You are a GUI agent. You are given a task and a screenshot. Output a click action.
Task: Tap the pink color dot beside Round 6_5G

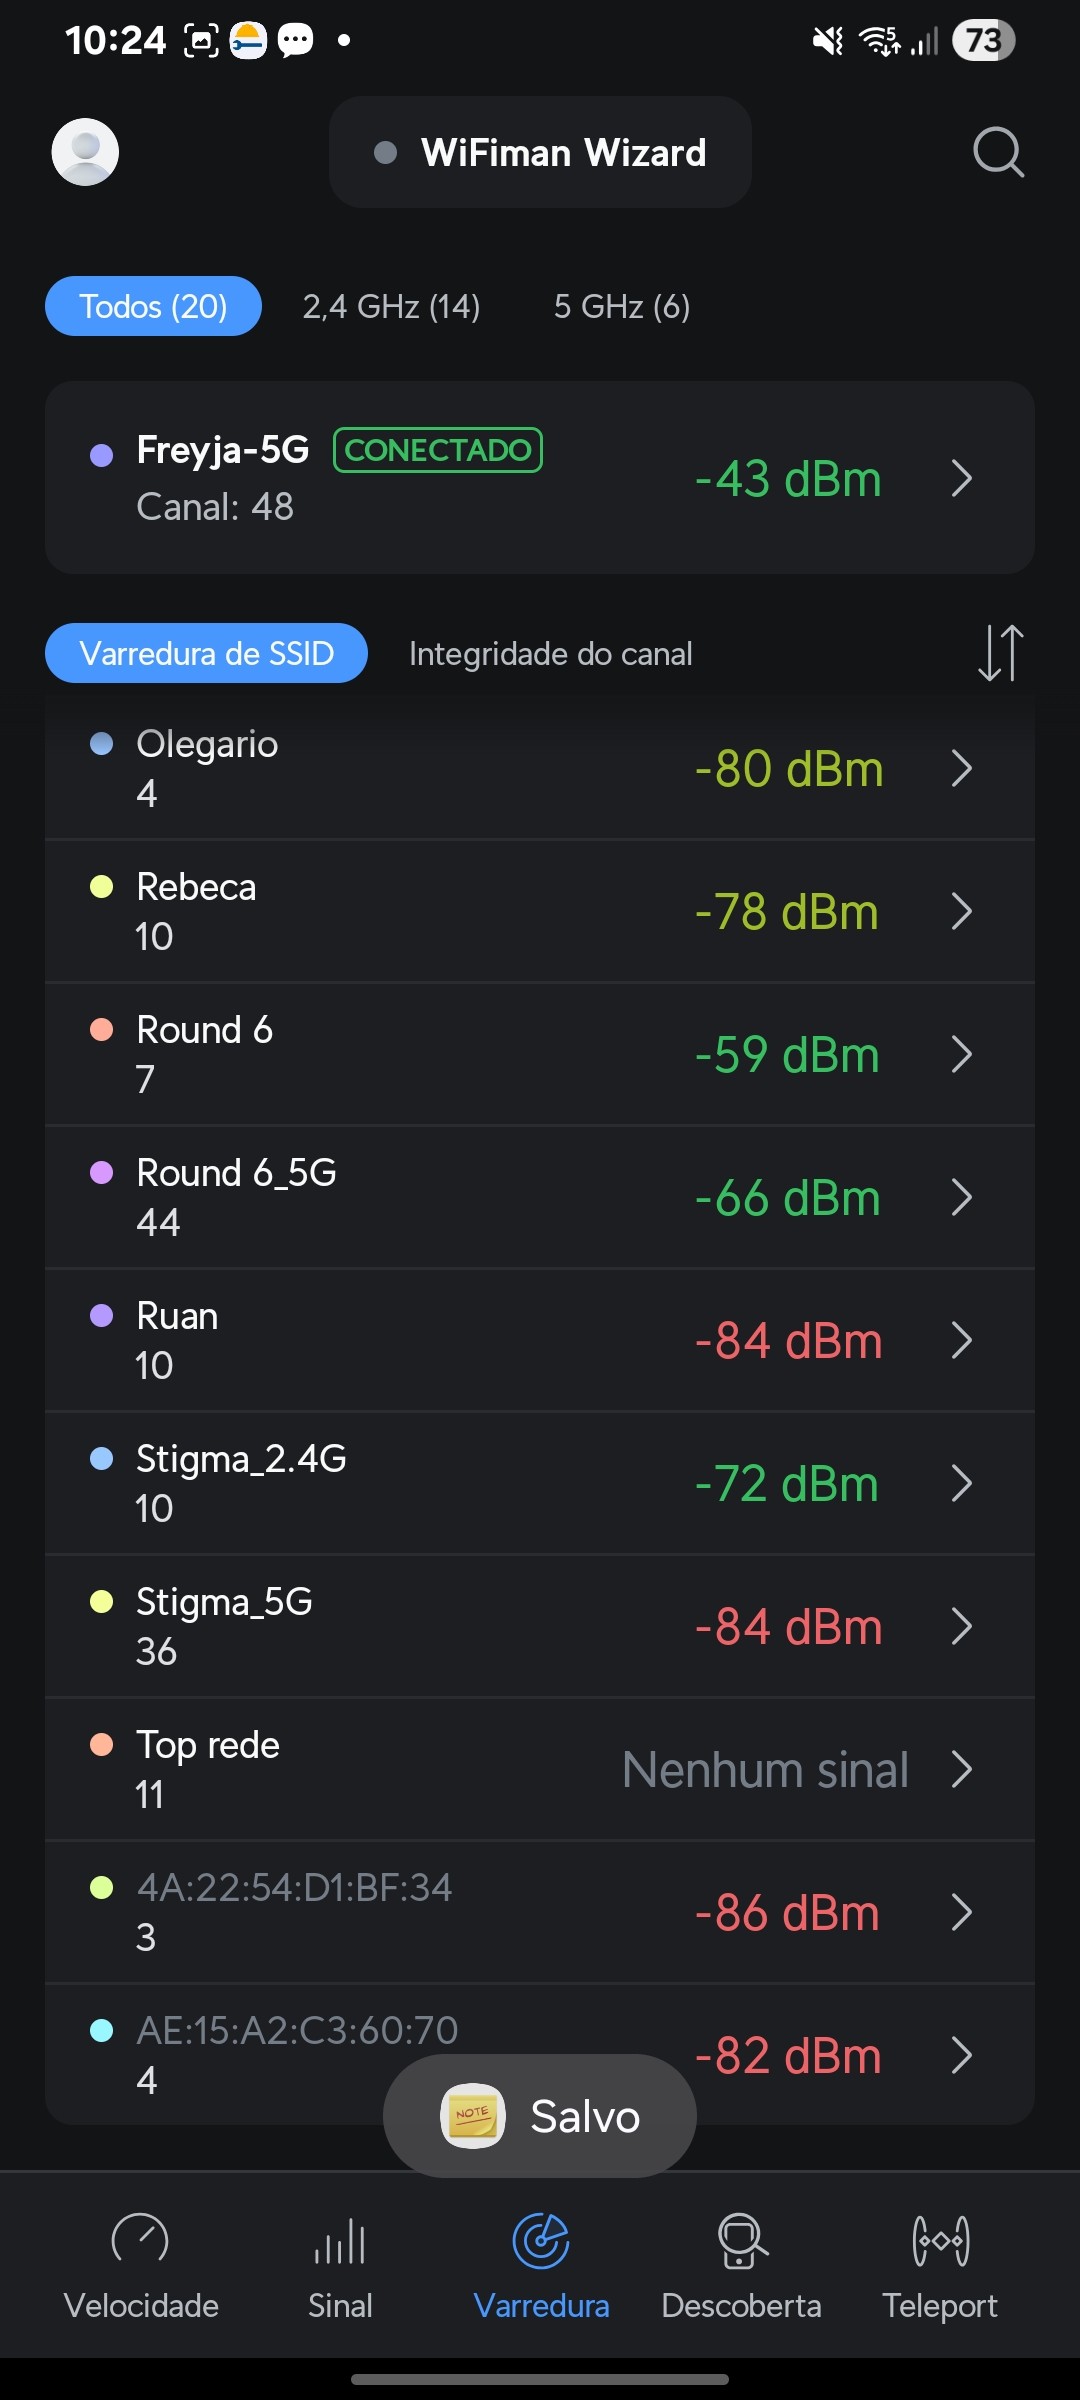(101, 1173)
